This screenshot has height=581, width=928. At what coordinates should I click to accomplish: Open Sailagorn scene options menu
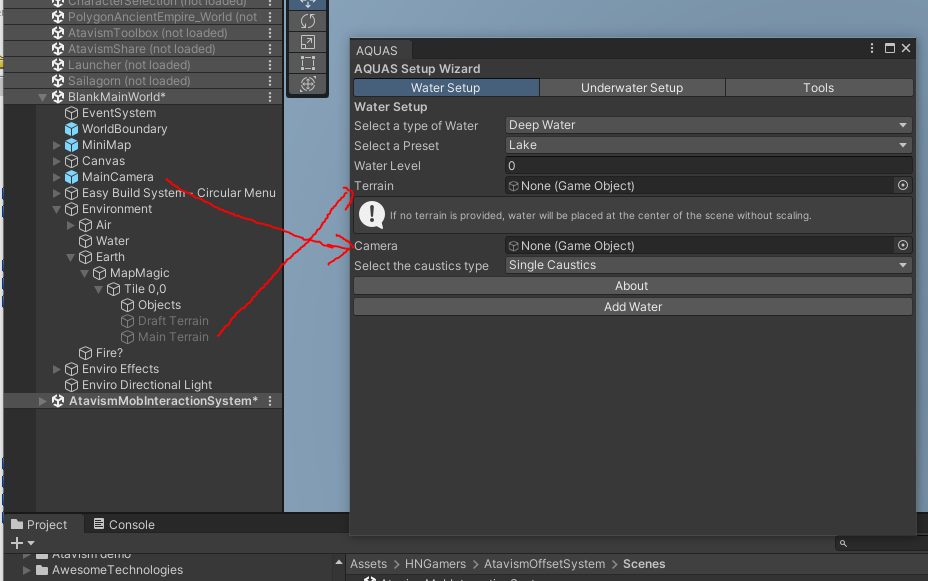click(270, 80)
